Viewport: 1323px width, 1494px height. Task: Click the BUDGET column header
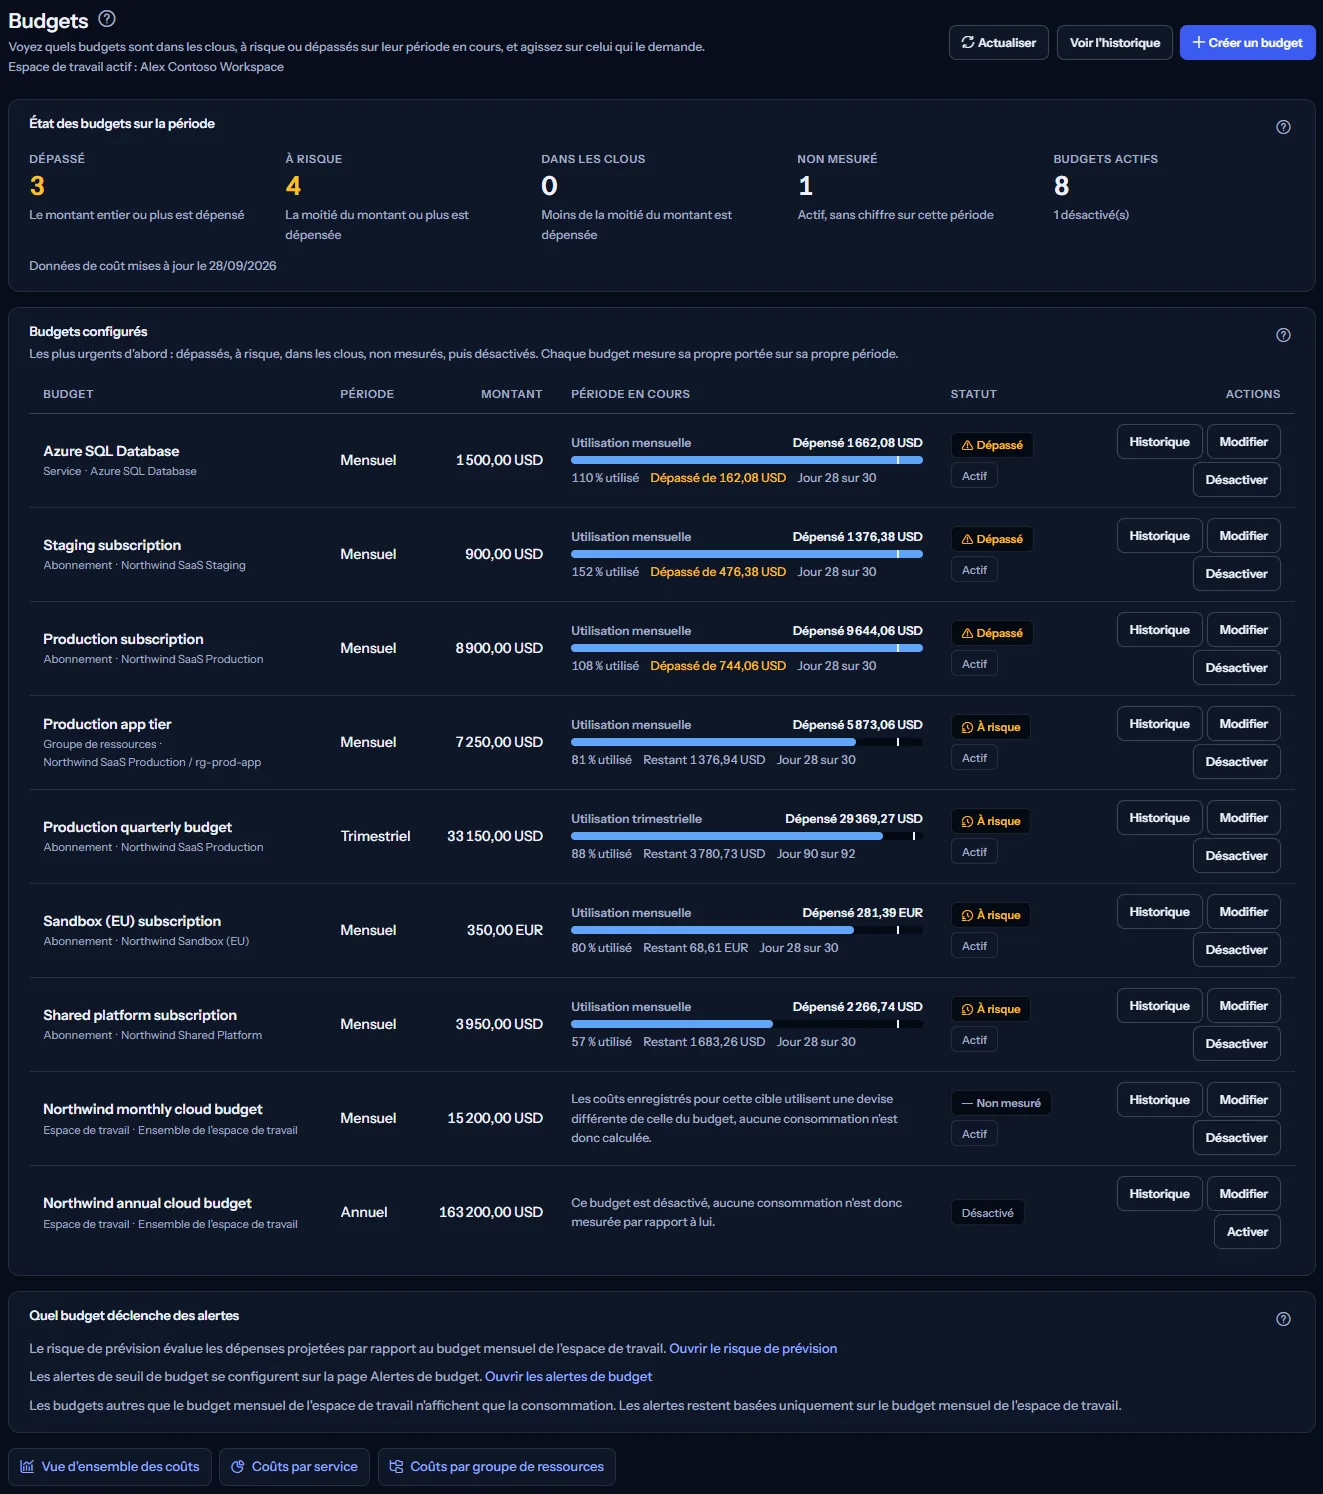(68, 394)
